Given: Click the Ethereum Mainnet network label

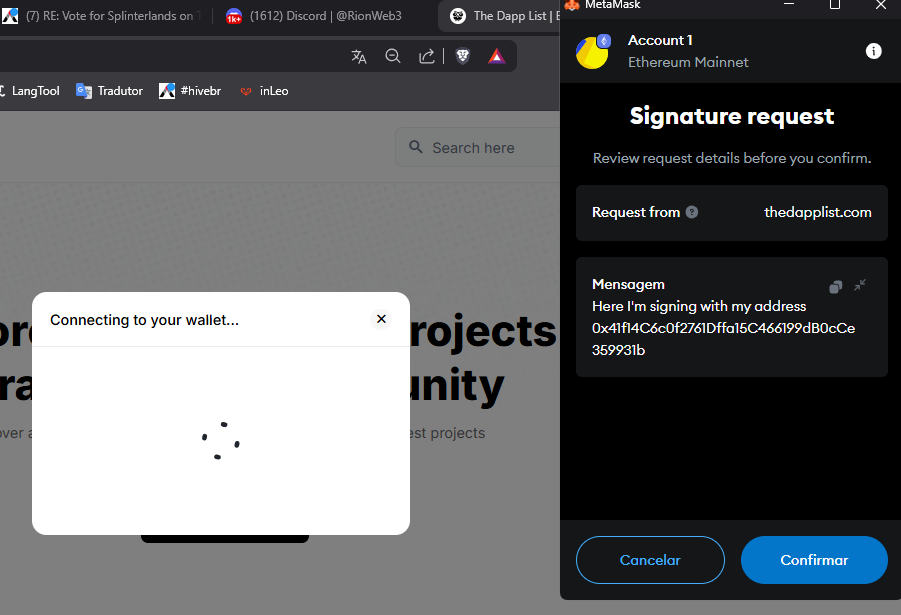Looking at the screenshot, I should tap(688, 62).
